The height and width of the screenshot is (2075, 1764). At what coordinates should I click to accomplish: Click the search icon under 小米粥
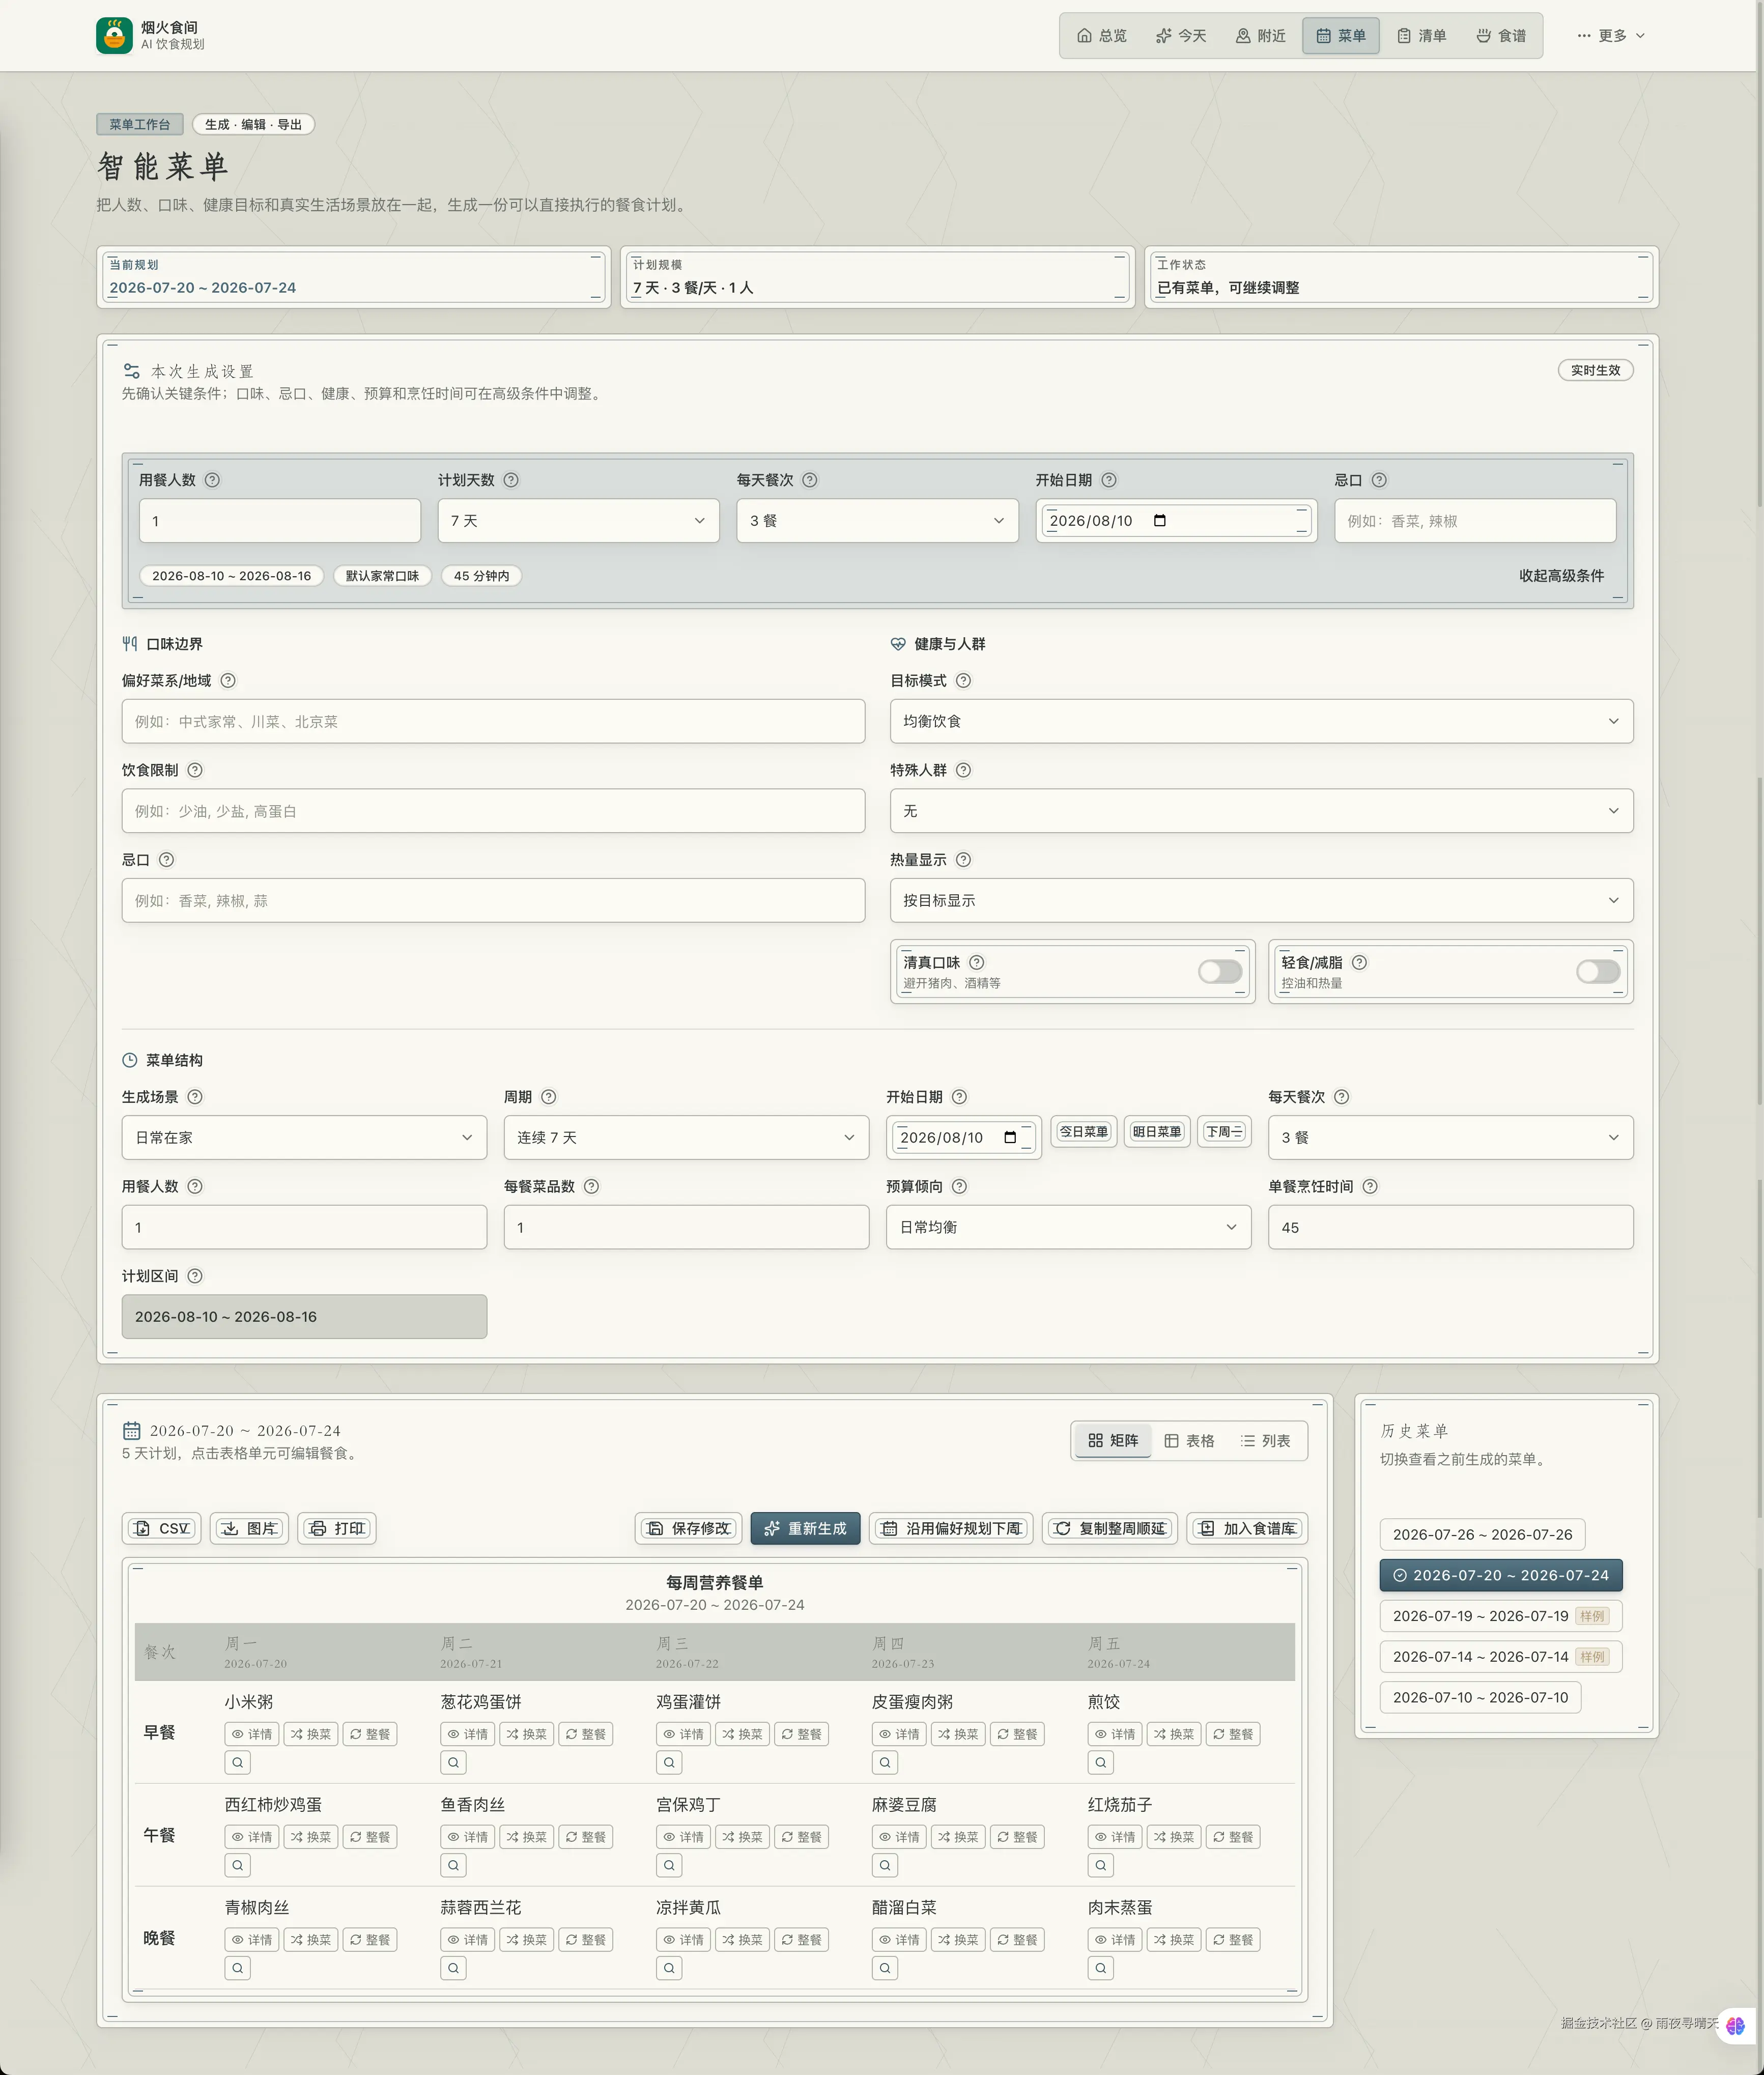237,1762
